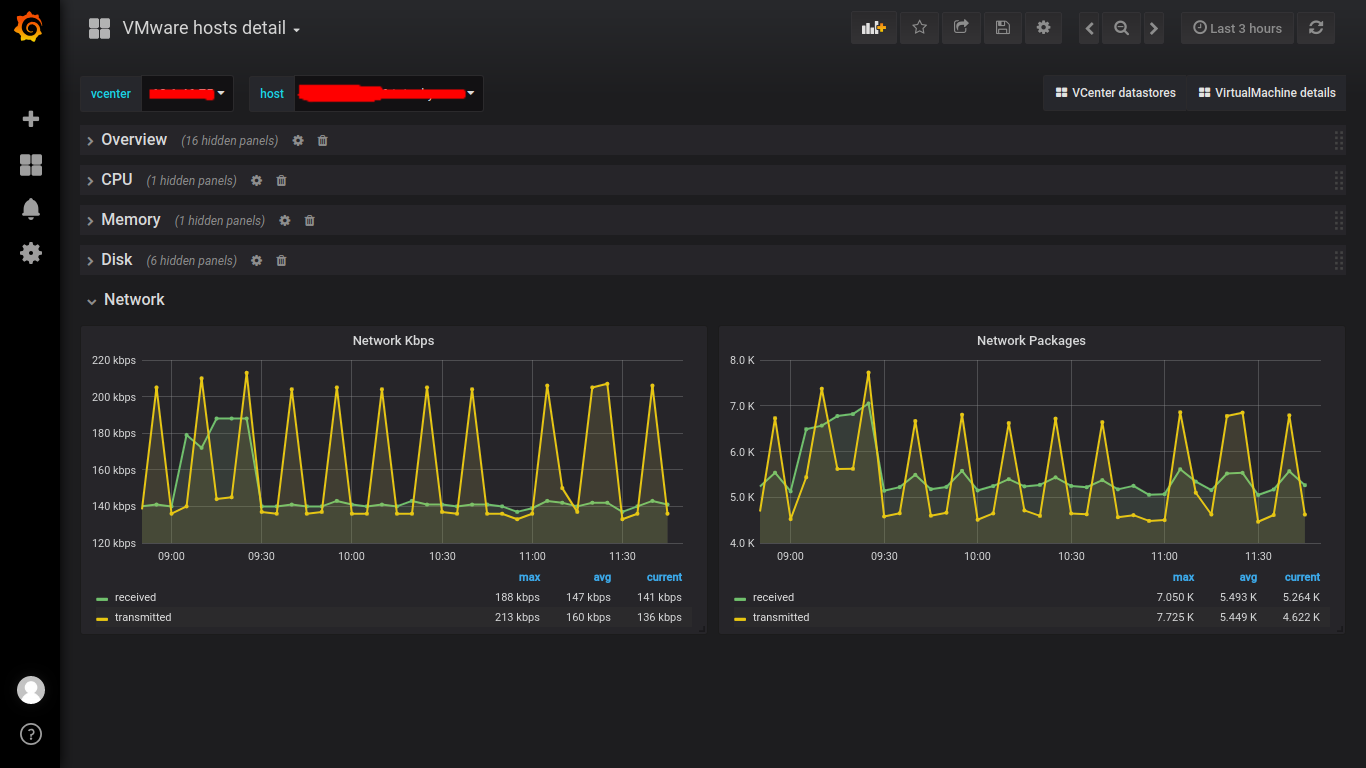Click the Network Kbps panel title
The width and height of the screenshot is (1366, 768).
tap(393, 340)
